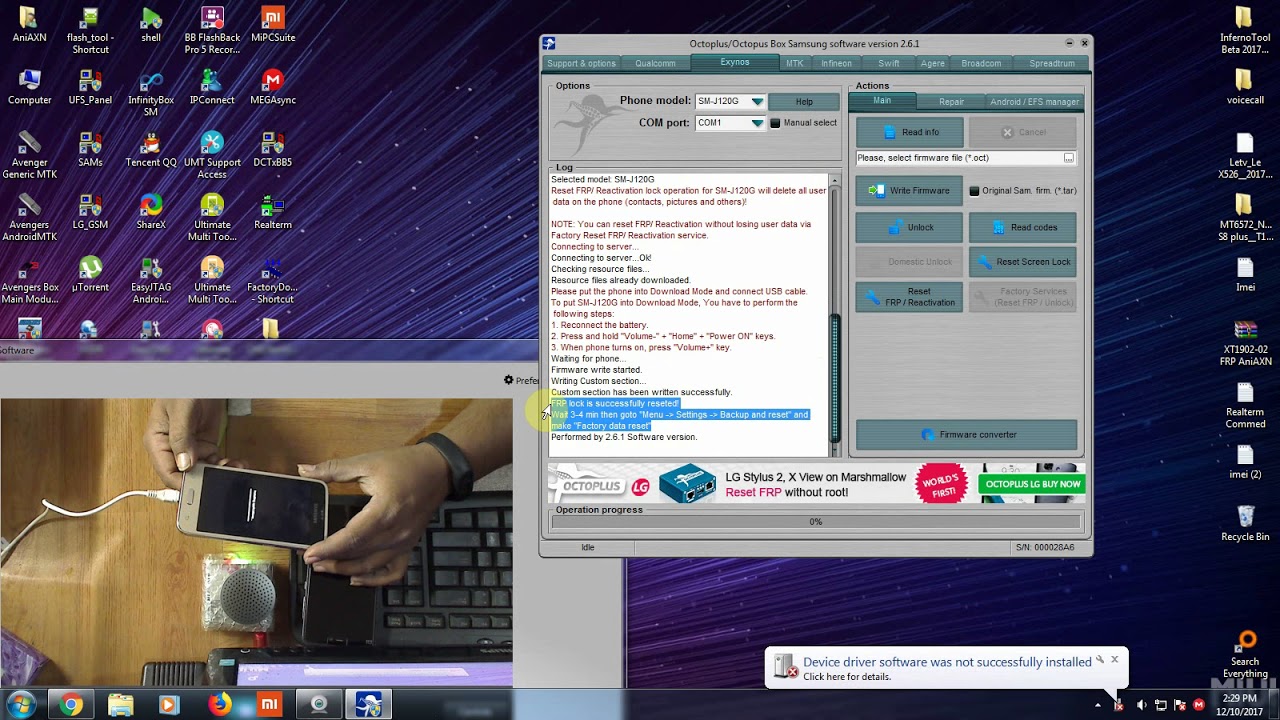Open the shell desktop icon
Screen dimensions: 1280x720
click(151, 26)
